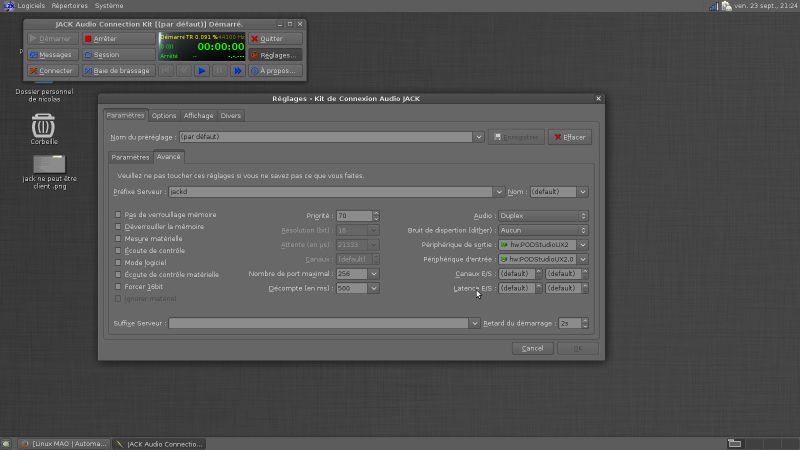Expand the Suffixe Serveur dropdown

coord(474,323)
